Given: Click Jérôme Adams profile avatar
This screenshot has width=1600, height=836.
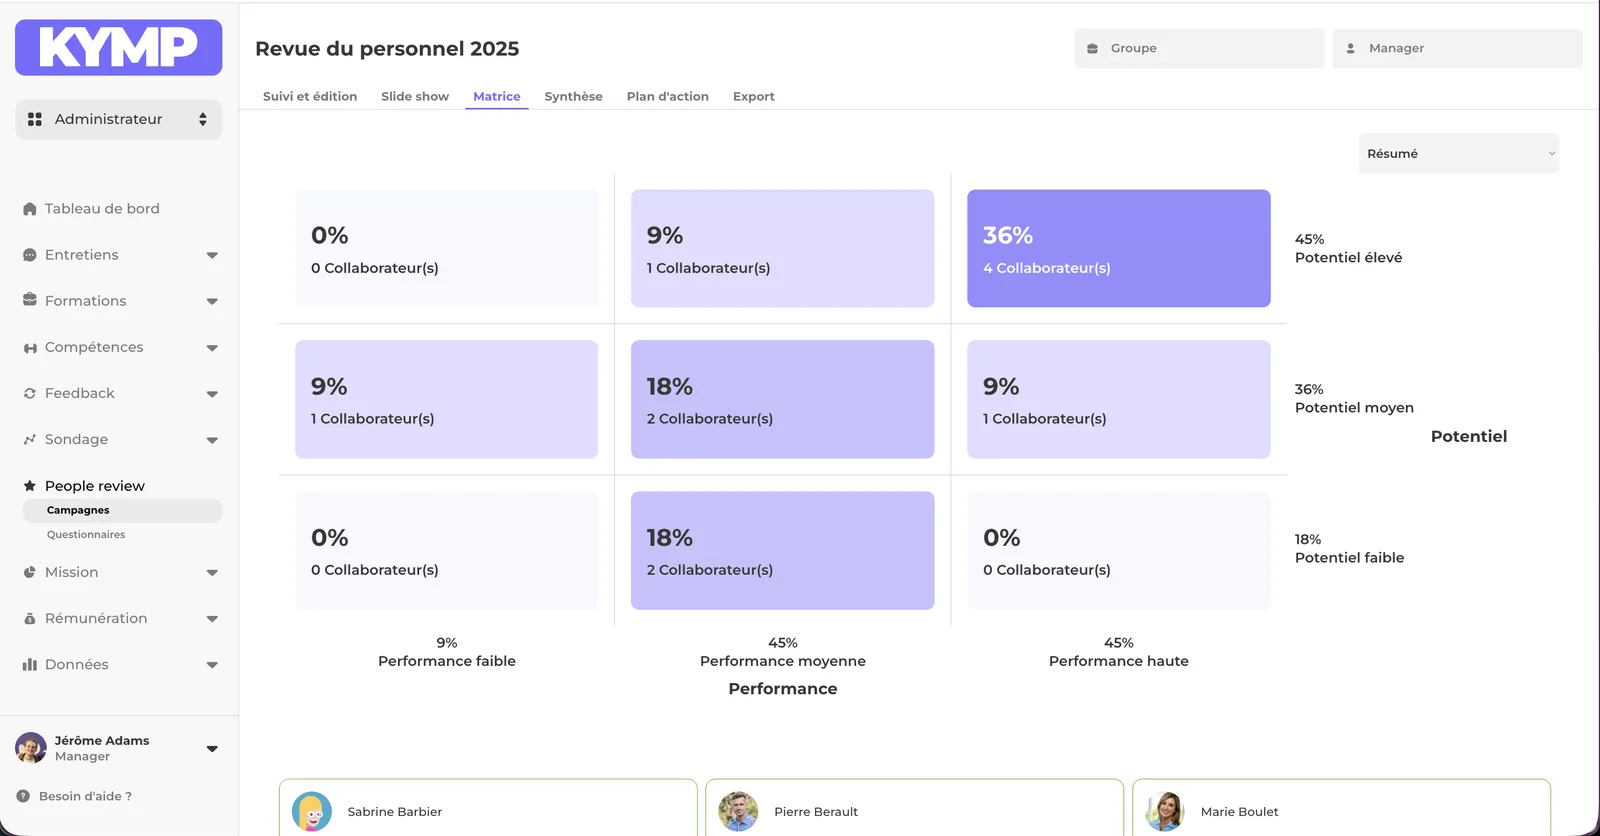Looking at the screenshot, I should pos(31,748).
